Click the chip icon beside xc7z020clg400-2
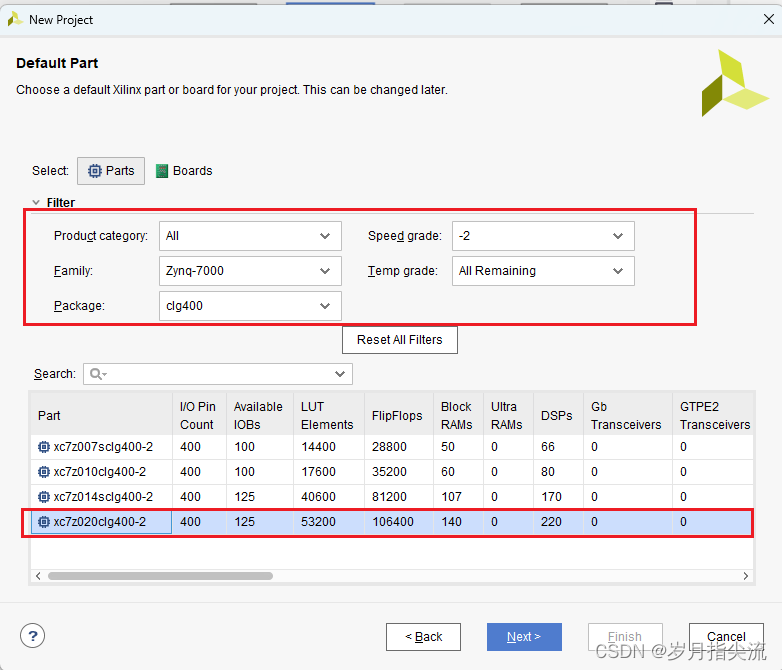The image size is (782, 670). pos(44,522)
